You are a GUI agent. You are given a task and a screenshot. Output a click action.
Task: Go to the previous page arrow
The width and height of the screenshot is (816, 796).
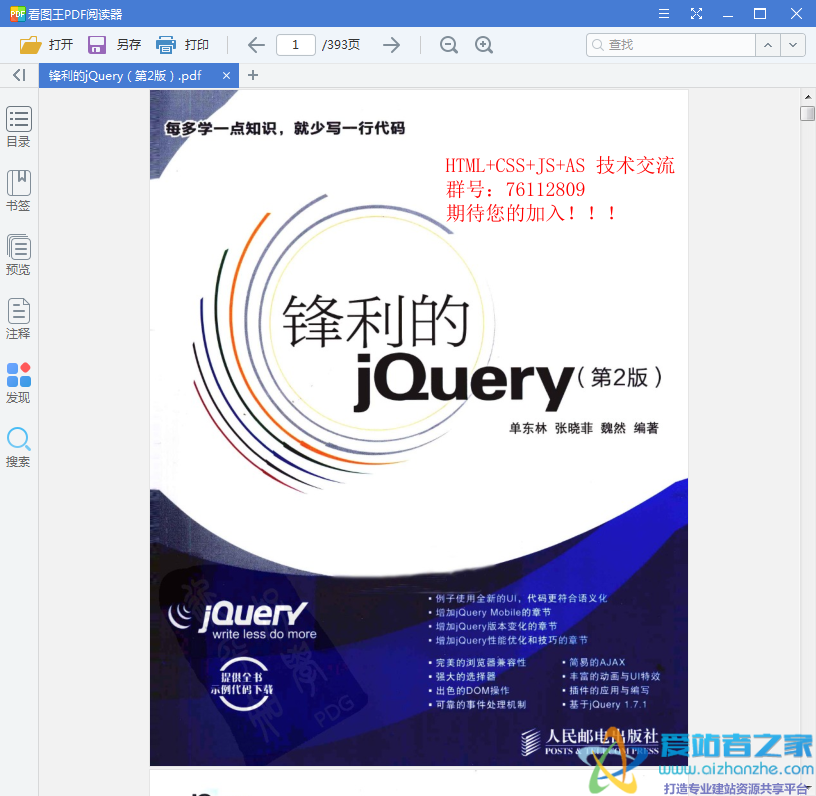pos(256,45)
